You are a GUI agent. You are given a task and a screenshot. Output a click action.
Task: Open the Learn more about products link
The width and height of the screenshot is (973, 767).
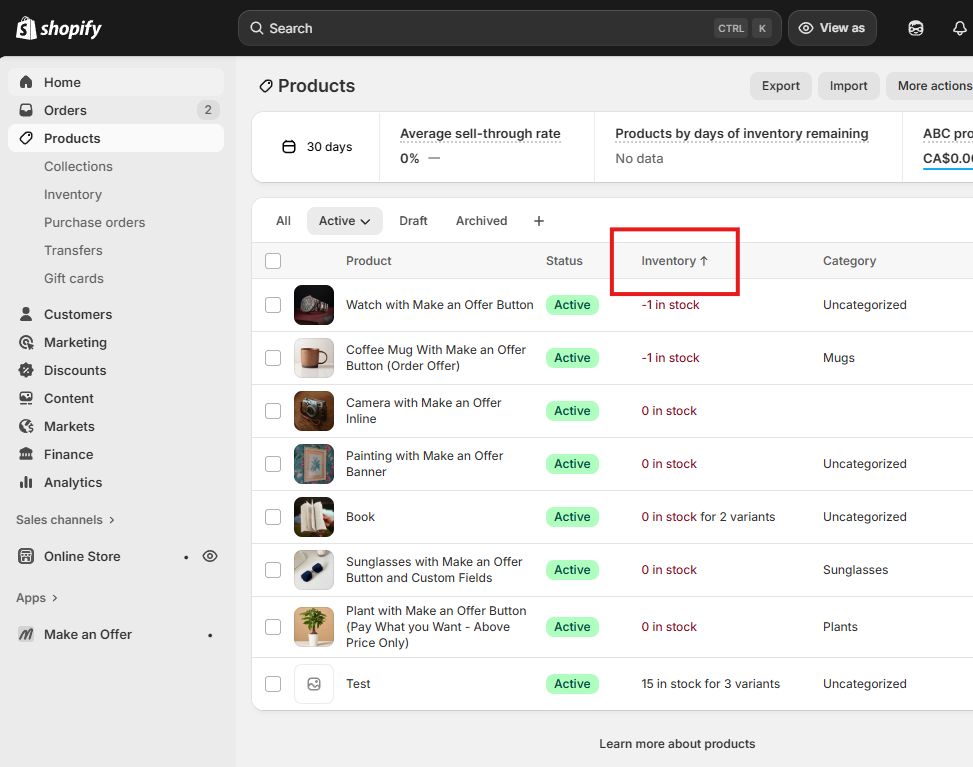click(677, 744)
